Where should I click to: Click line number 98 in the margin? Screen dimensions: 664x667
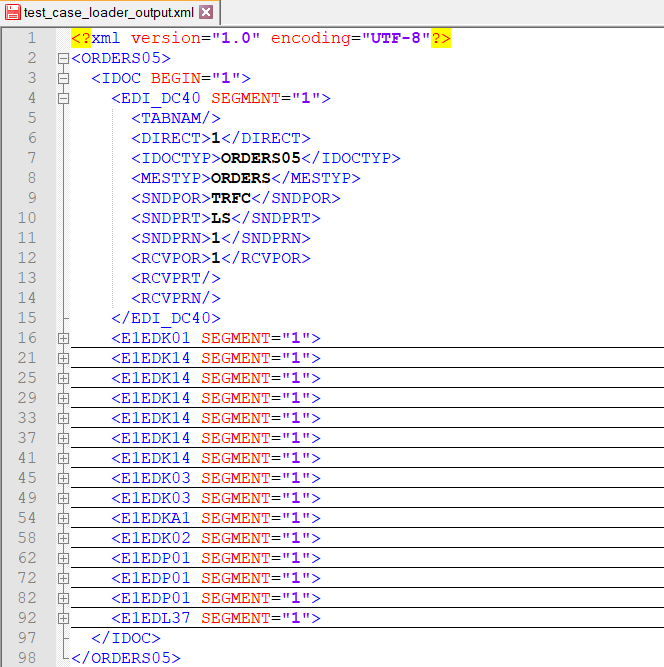click(27, 658)
